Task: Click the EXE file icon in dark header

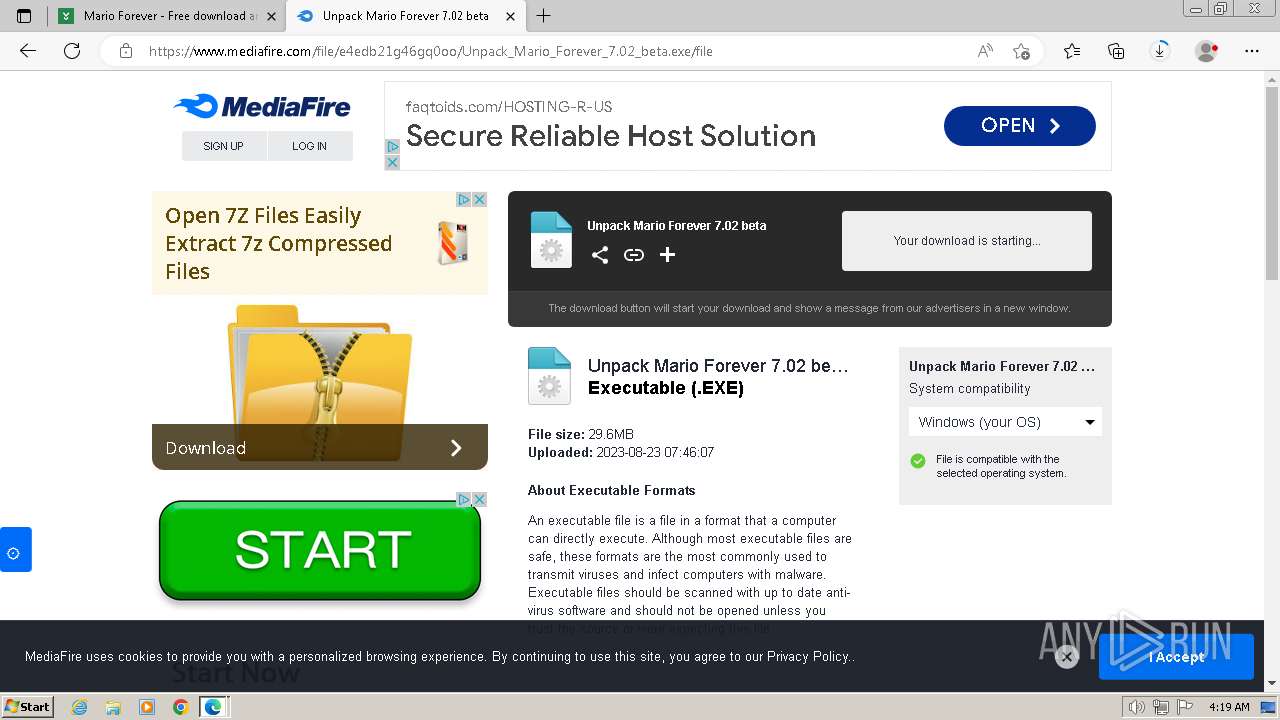Action: click(x=551, y=240)
